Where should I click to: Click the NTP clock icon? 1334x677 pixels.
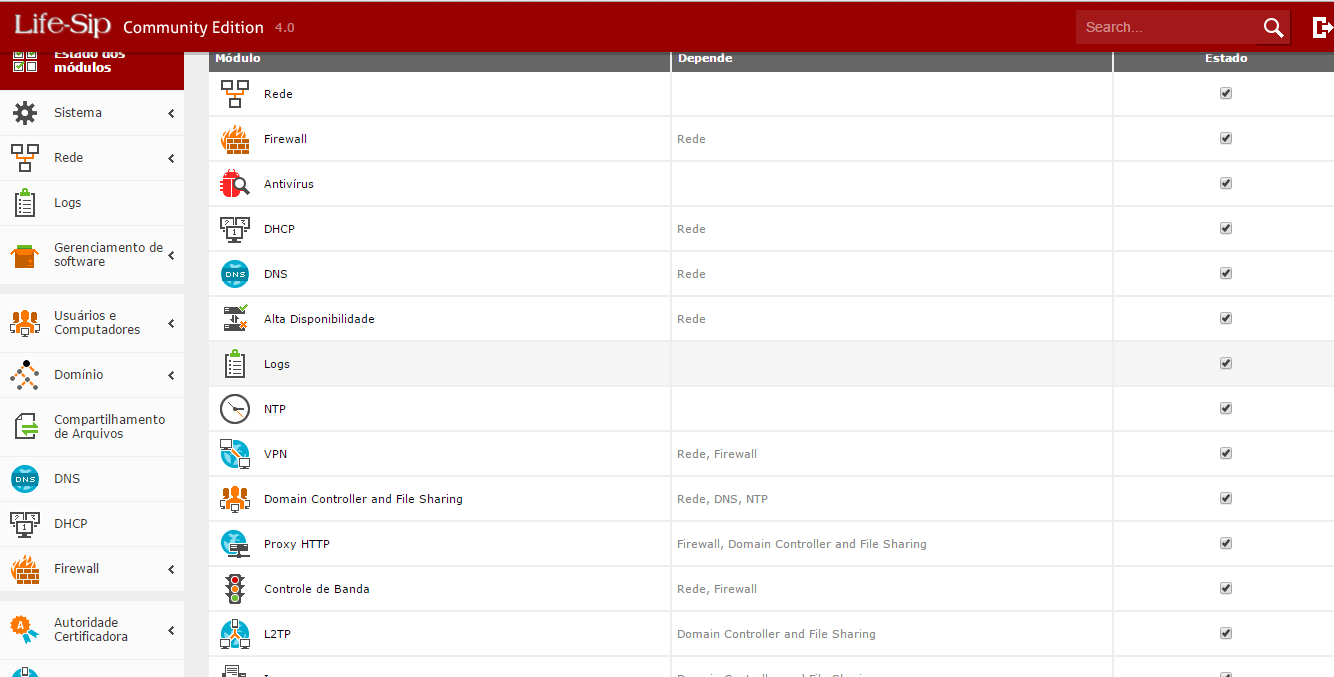(x=235, y=409)
